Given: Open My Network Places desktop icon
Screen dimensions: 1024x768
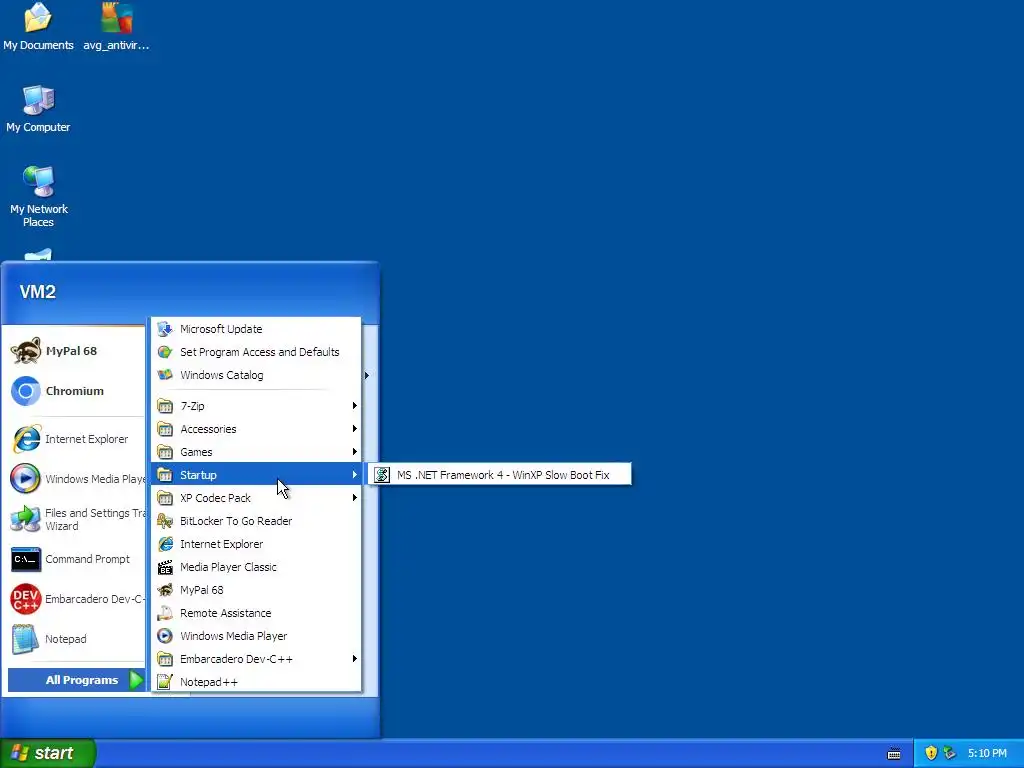Looking at the screenshot, I should pos(38,196).
